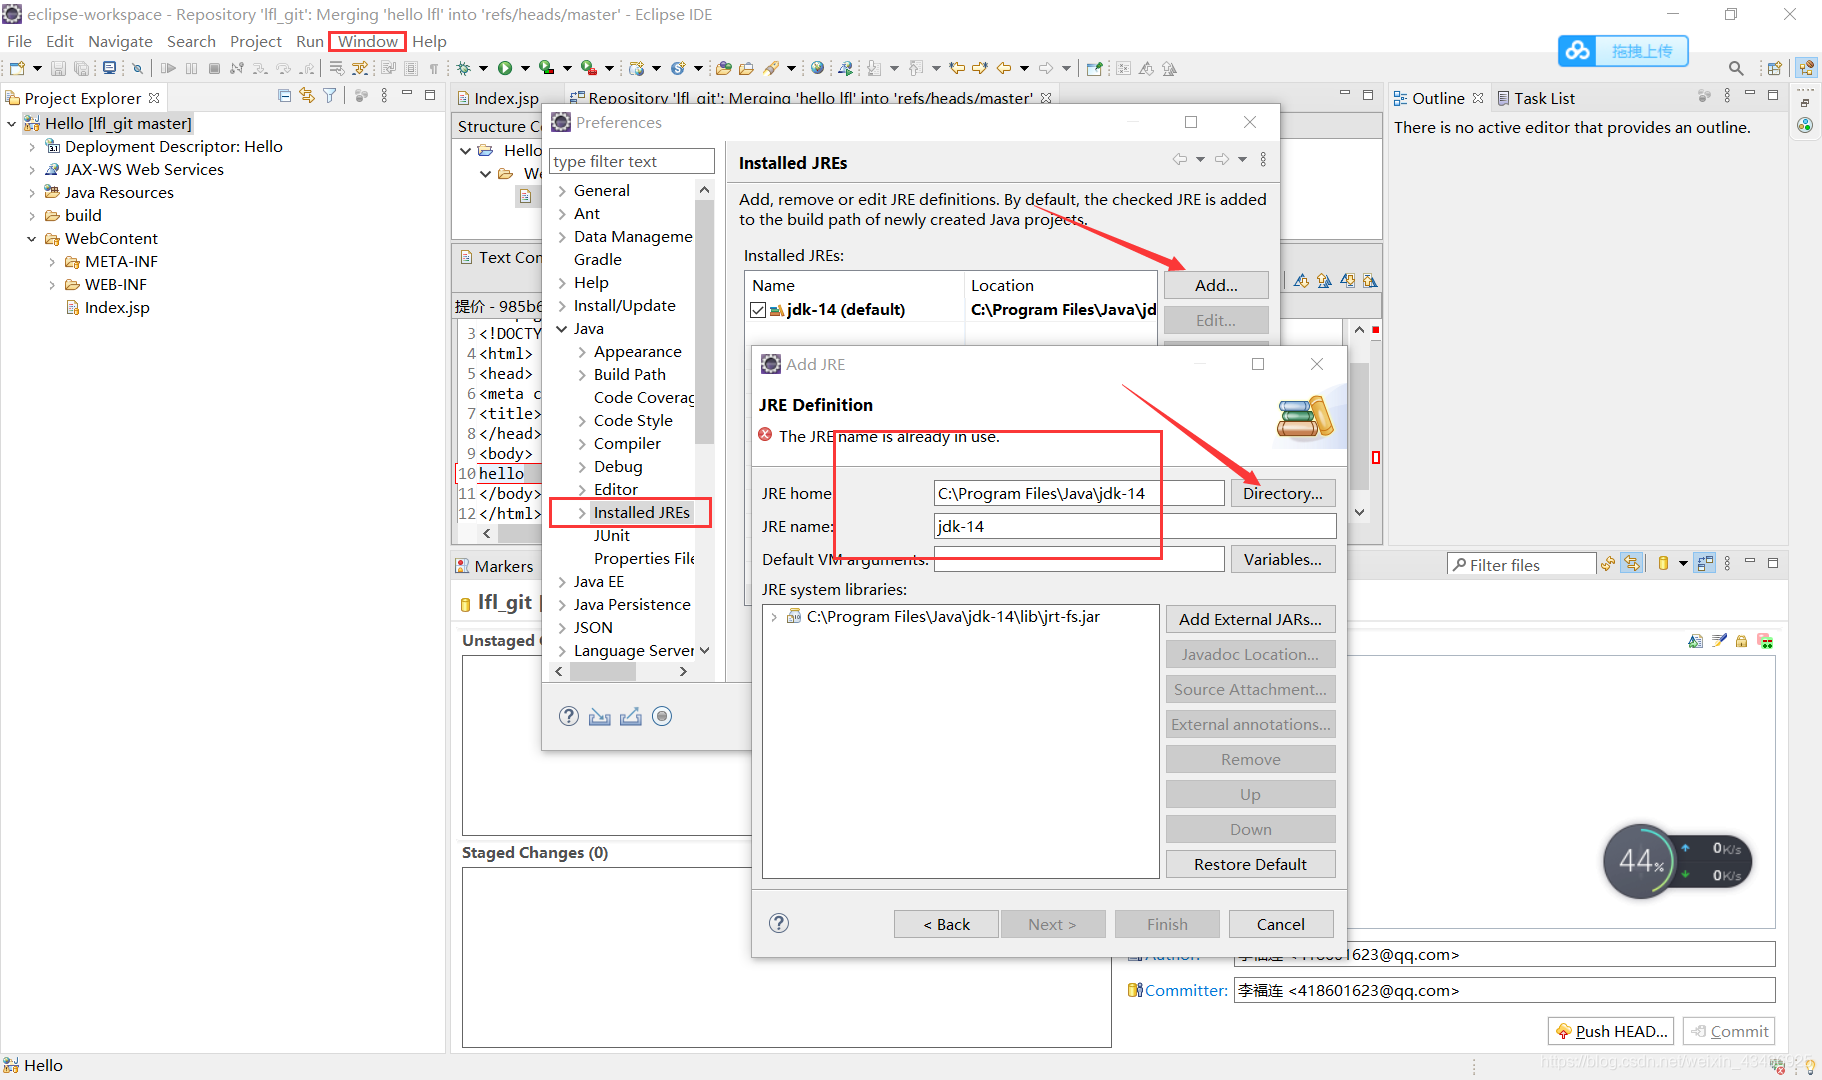
Task: Click the Filter files search box
Action: point(1521,565)
